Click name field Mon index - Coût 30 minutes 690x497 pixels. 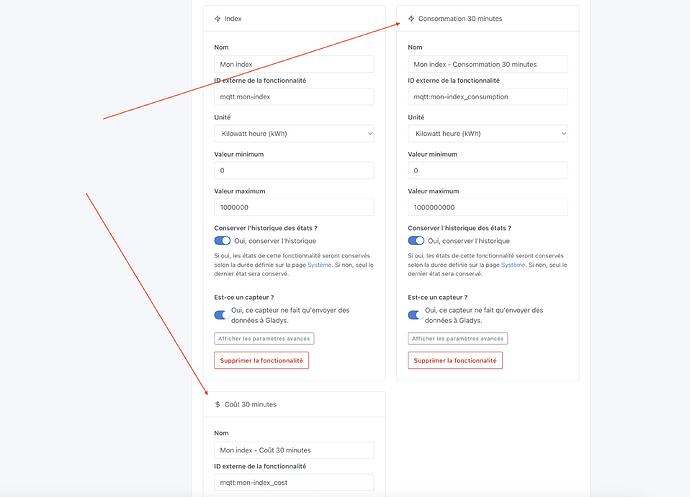tap(294, 450)
